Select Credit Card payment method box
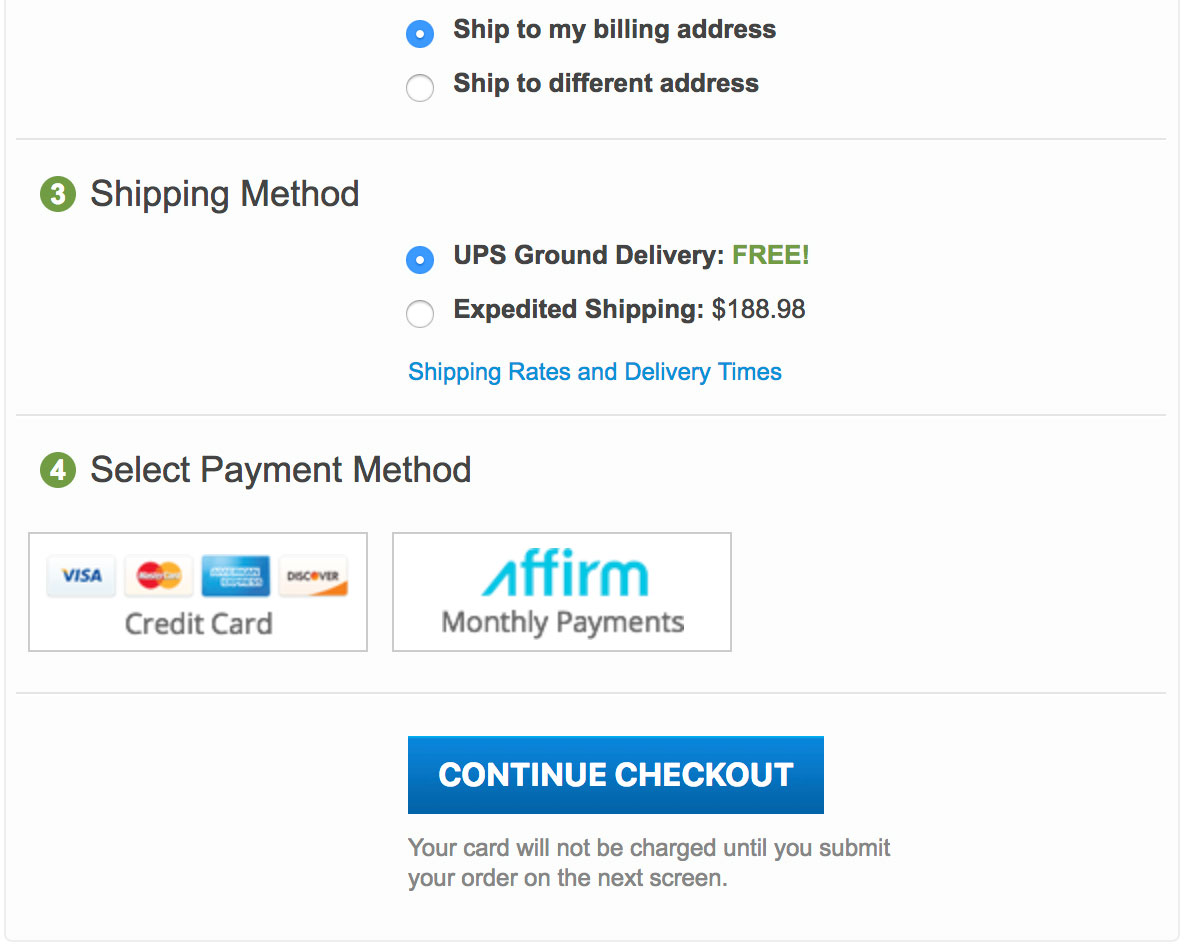 (198, 592)
